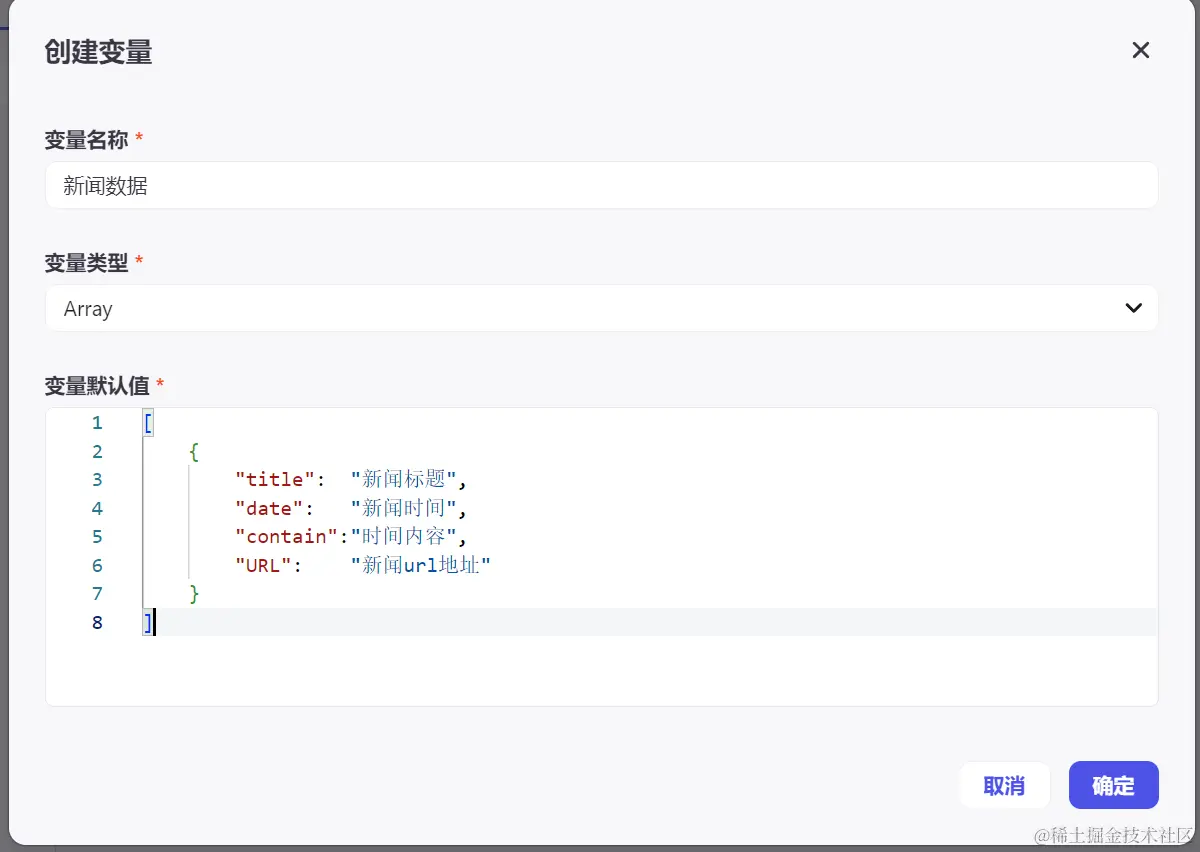Viewport: 1200px width, 852px height.
Task: Click the empty editor area below line 8
Action: [600, 670]
